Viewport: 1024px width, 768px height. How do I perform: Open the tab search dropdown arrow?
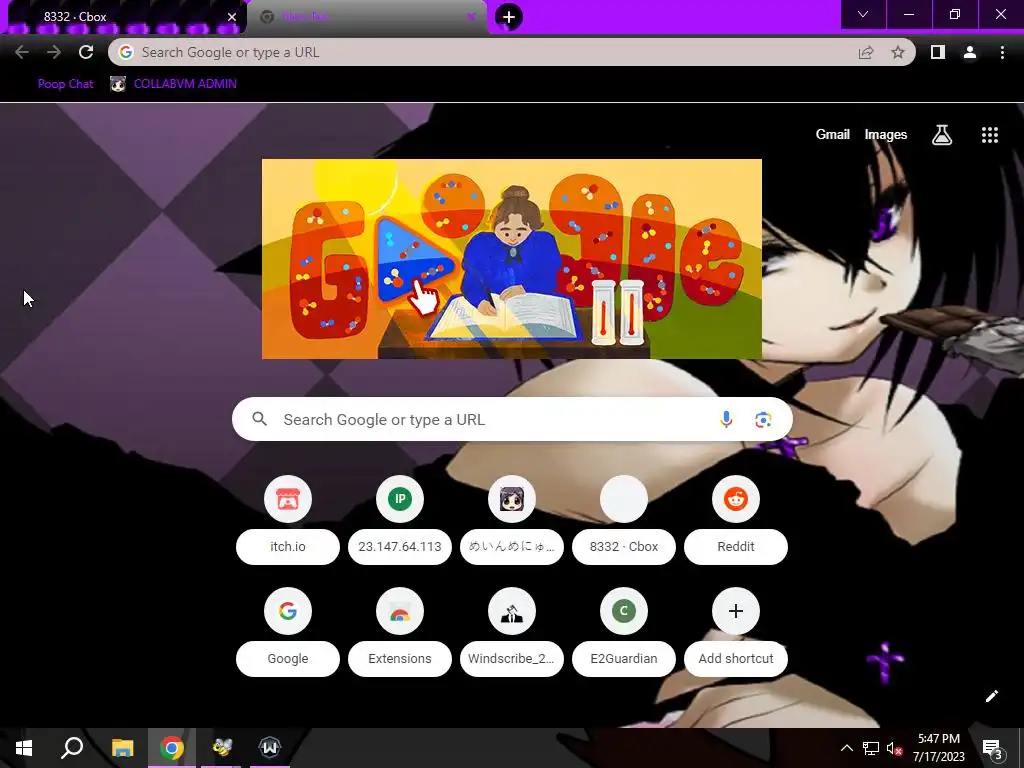coord(863,14)
